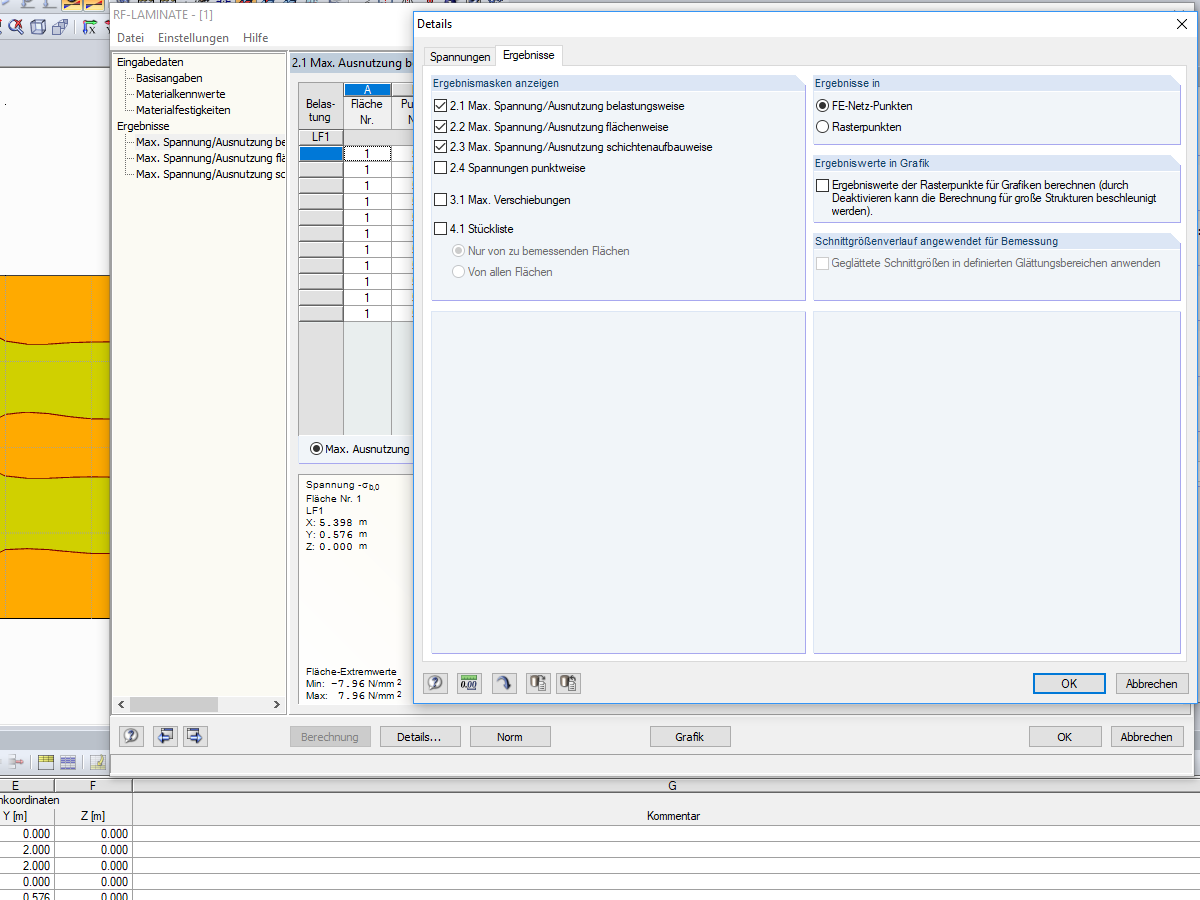Click Abbrechen in the RF-LAMINATE window
Viewport: 1200px width, 900px height.
point(1147,737)
